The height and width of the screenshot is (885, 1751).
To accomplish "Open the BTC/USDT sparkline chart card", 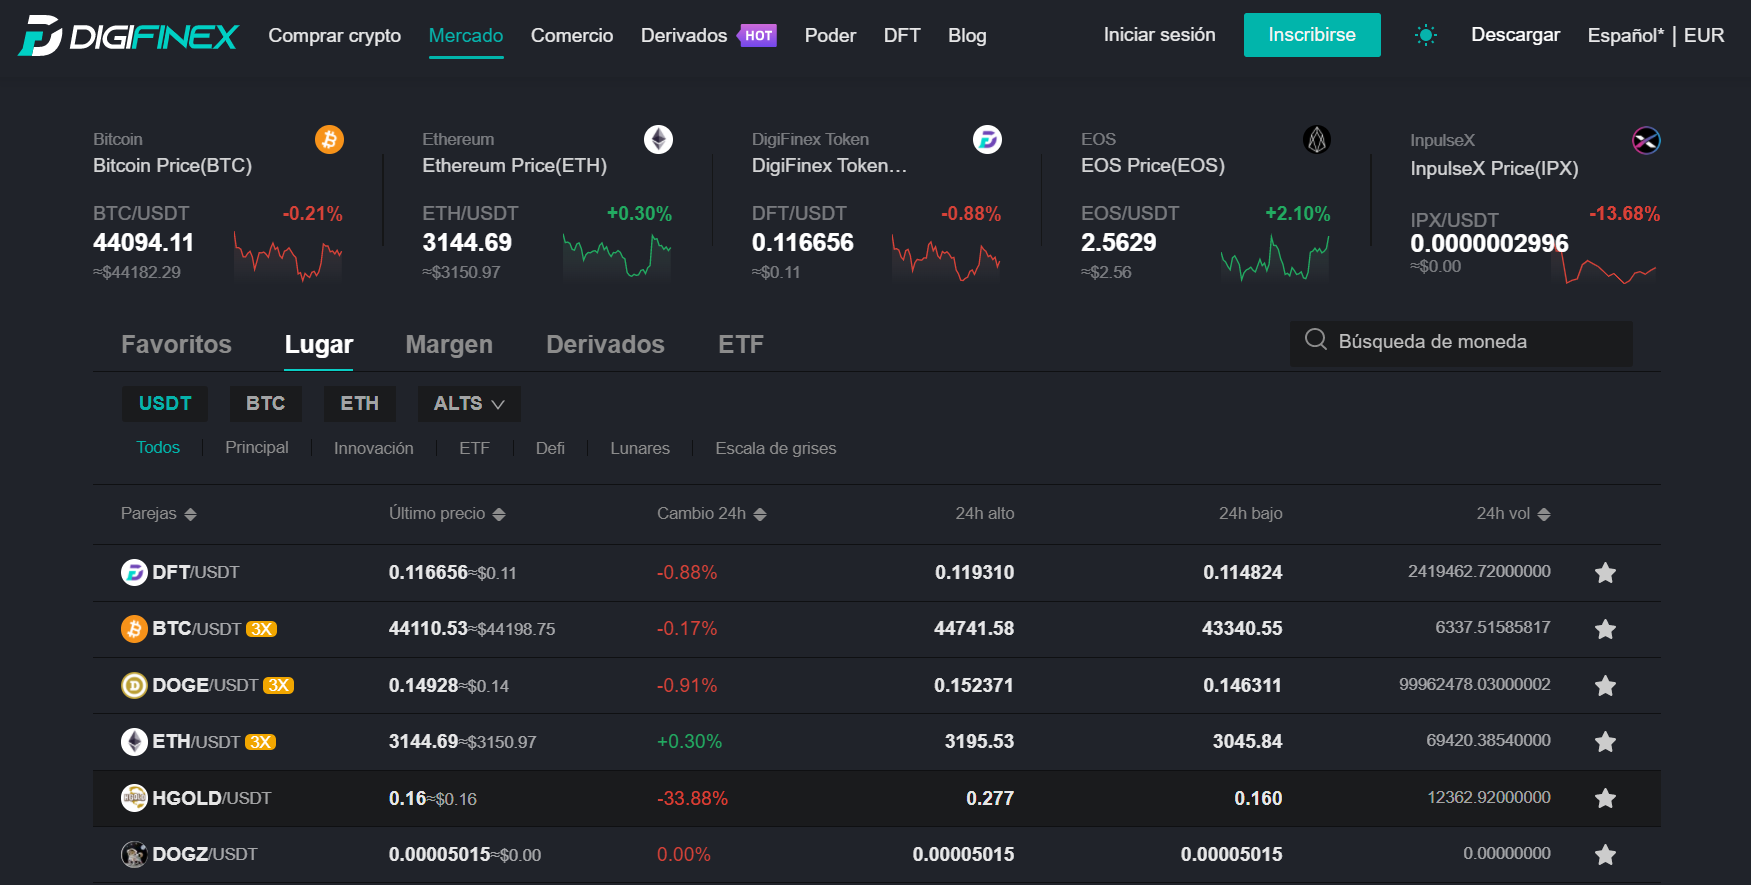I will click(288, 257).
